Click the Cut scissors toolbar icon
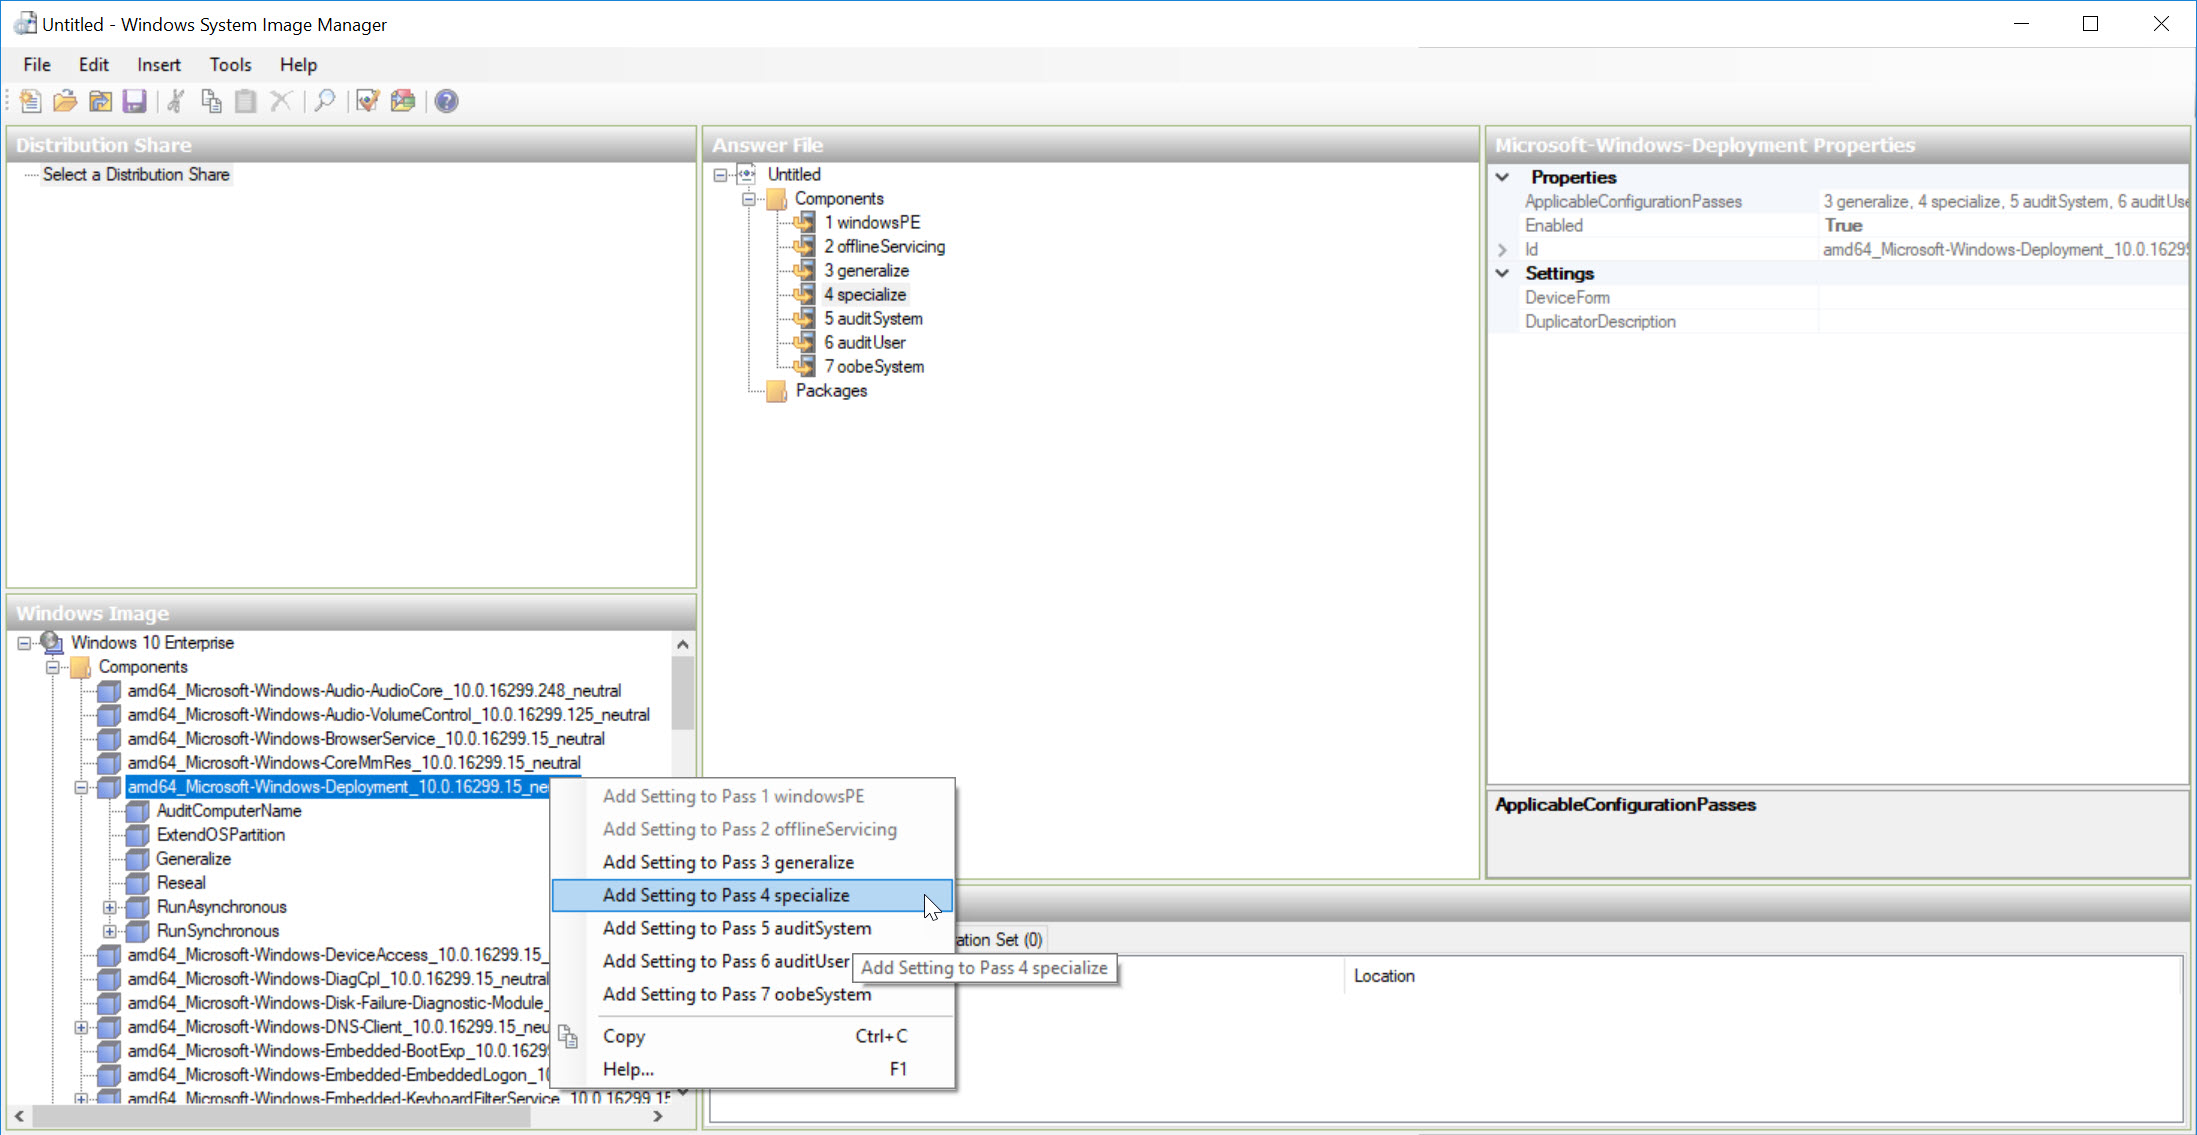 point(176,101)
